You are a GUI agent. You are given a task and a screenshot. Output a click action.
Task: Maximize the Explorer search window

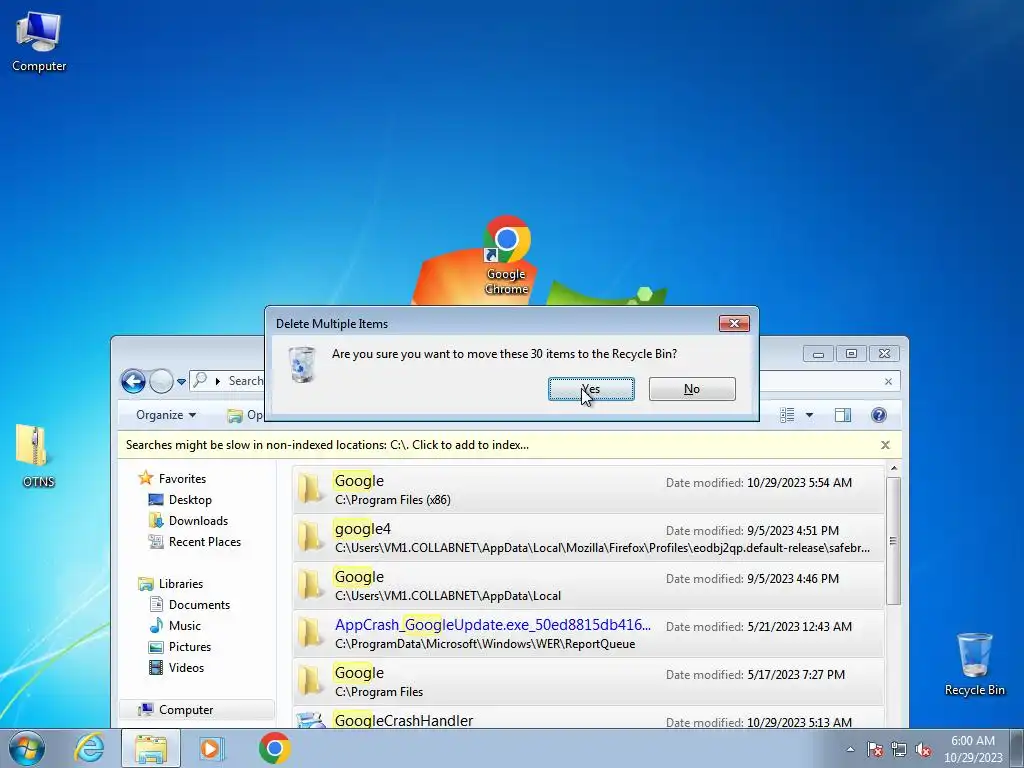851,353
